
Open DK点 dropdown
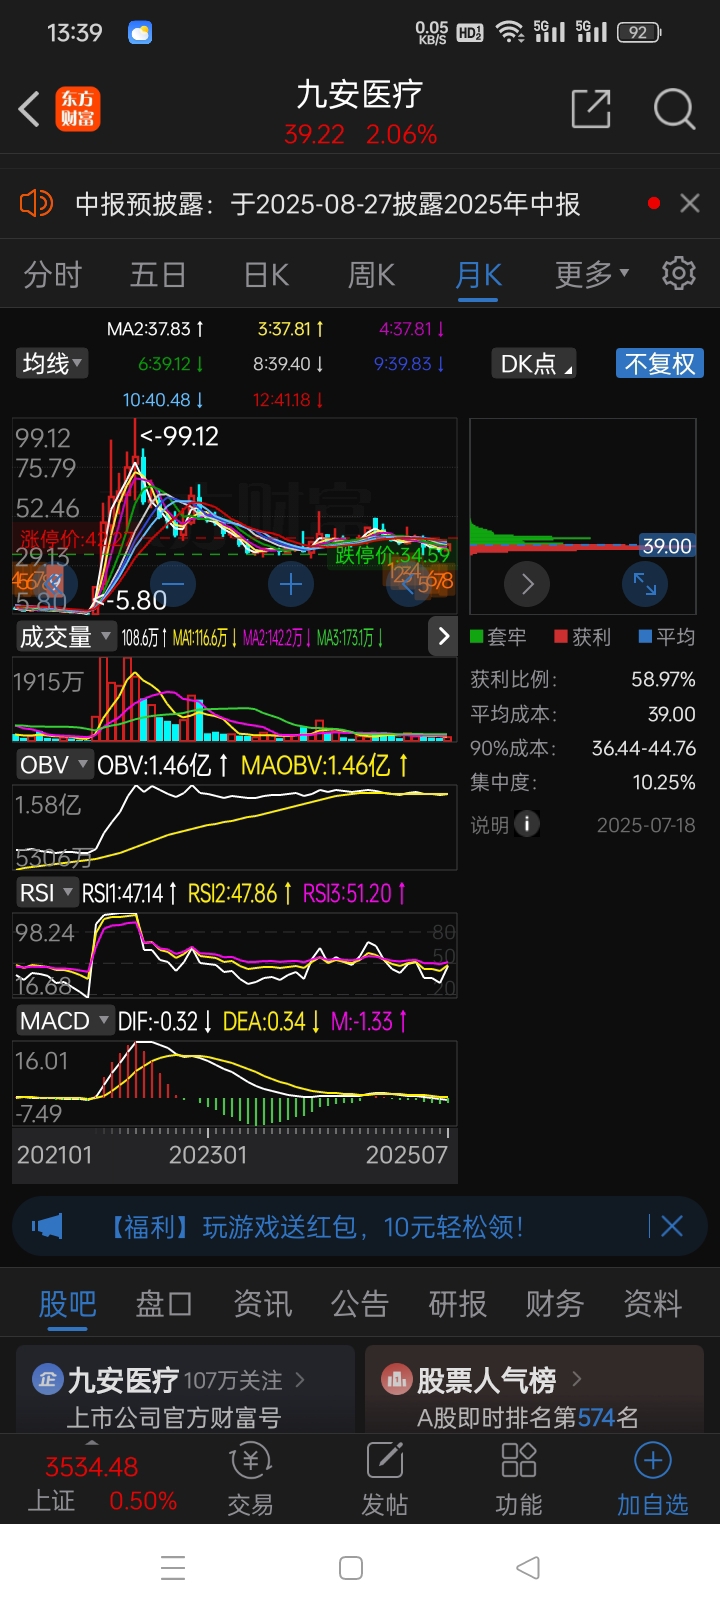coord(534,363)
